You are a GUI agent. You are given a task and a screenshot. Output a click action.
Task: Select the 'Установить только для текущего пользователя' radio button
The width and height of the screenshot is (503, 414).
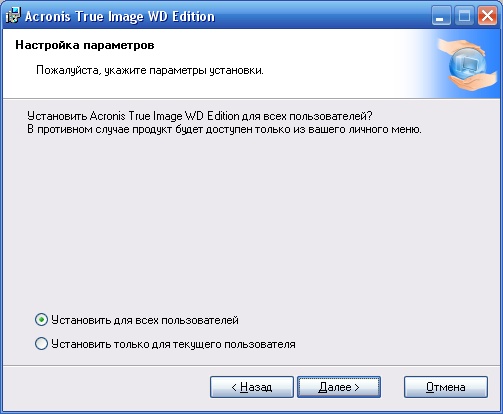point(41,344)
